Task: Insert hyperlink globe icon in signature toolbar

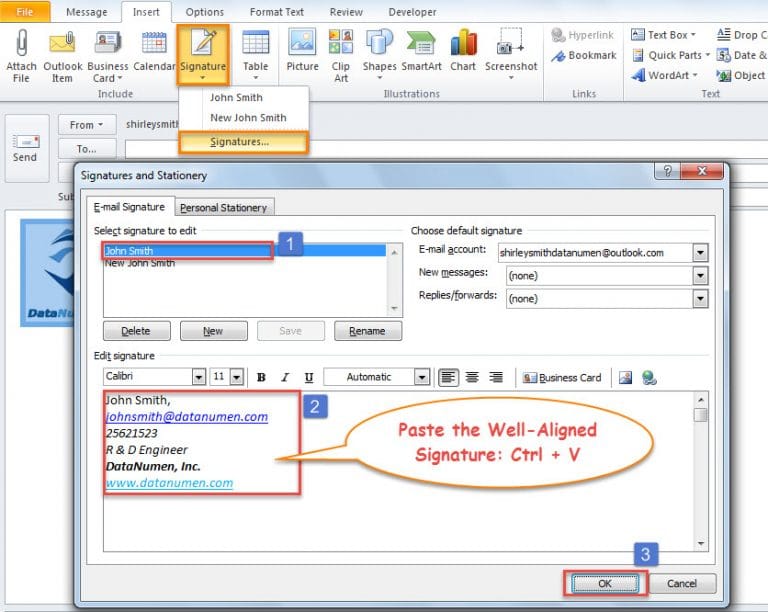Action: pos(649,377)
